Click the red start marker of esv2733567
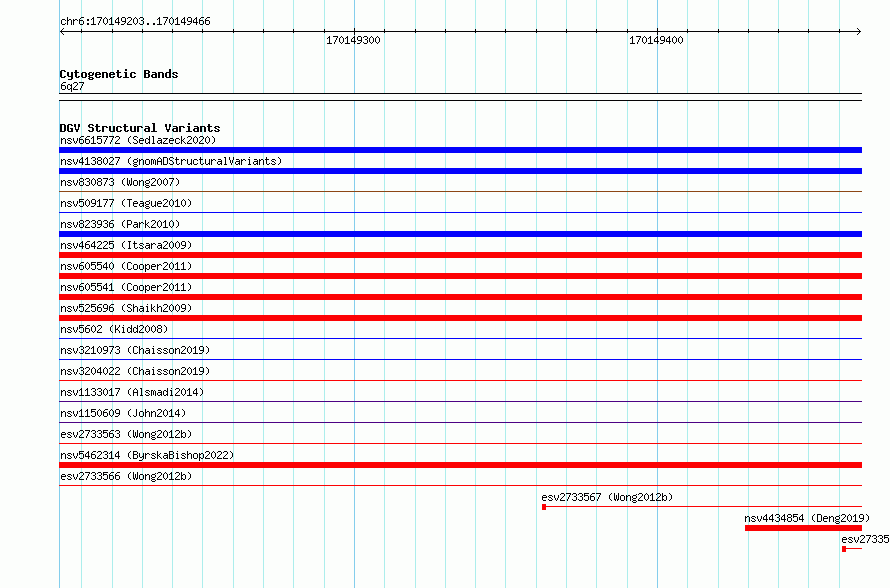This screenshot has height=588, width=890. [x=544, y=507]
